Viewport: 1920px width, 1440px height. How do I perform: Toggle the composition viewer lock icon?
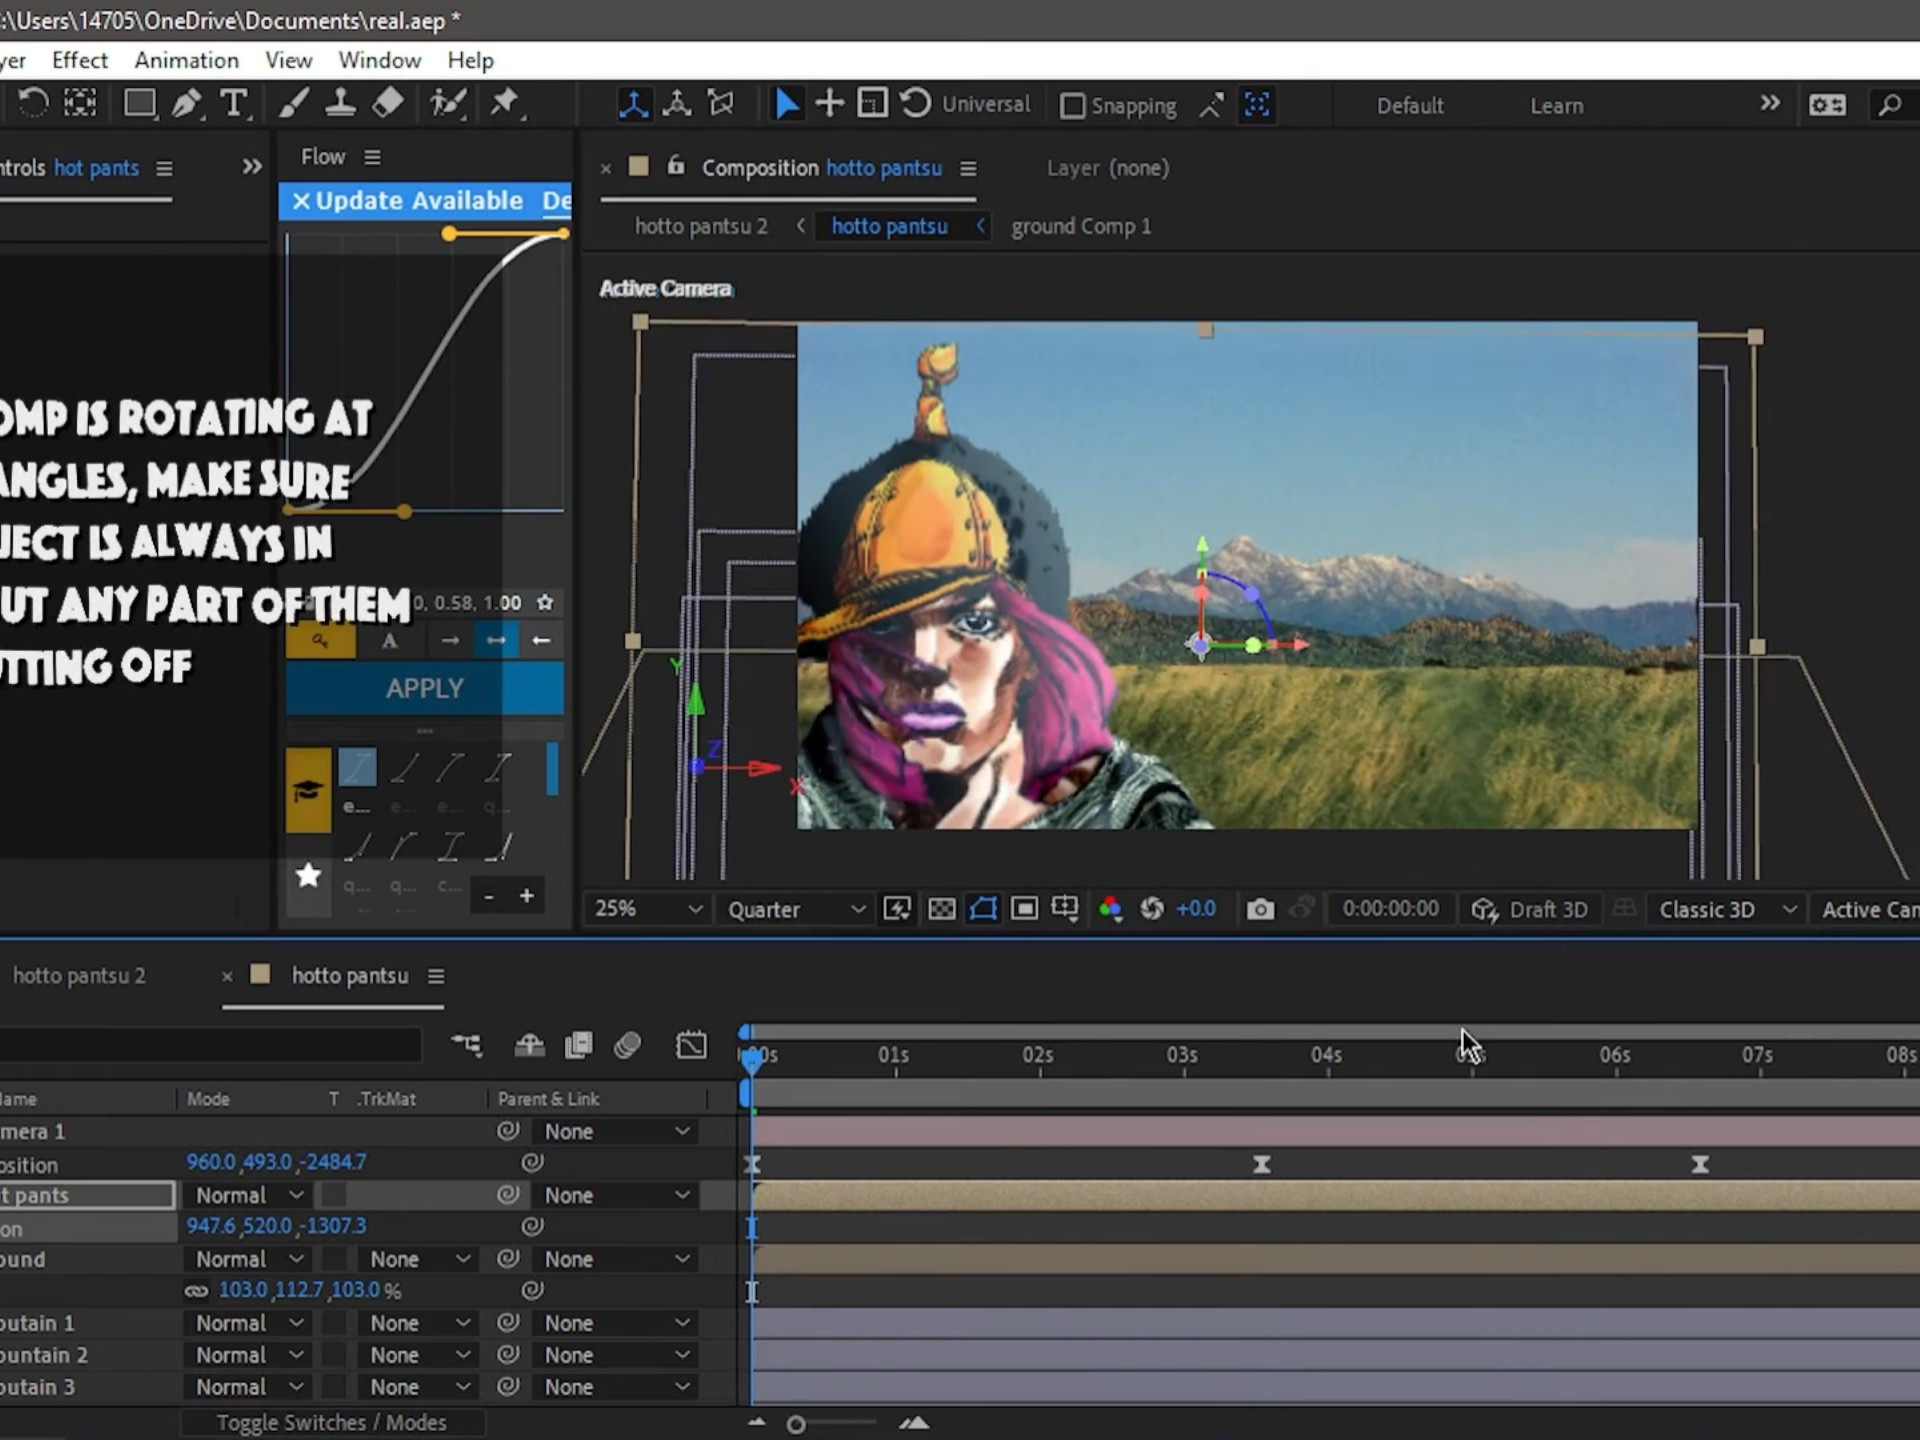point(676,166)
